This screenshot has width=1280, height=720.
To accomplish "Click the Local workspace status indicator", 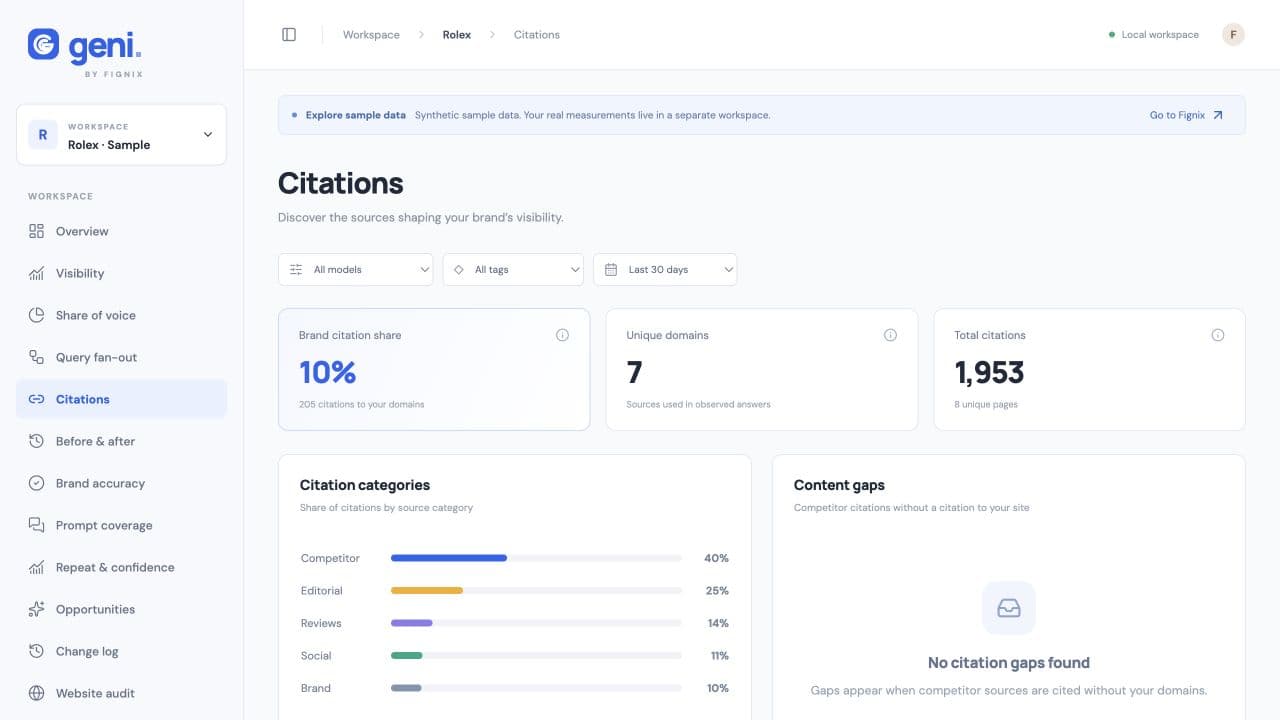I will 1154,35.
